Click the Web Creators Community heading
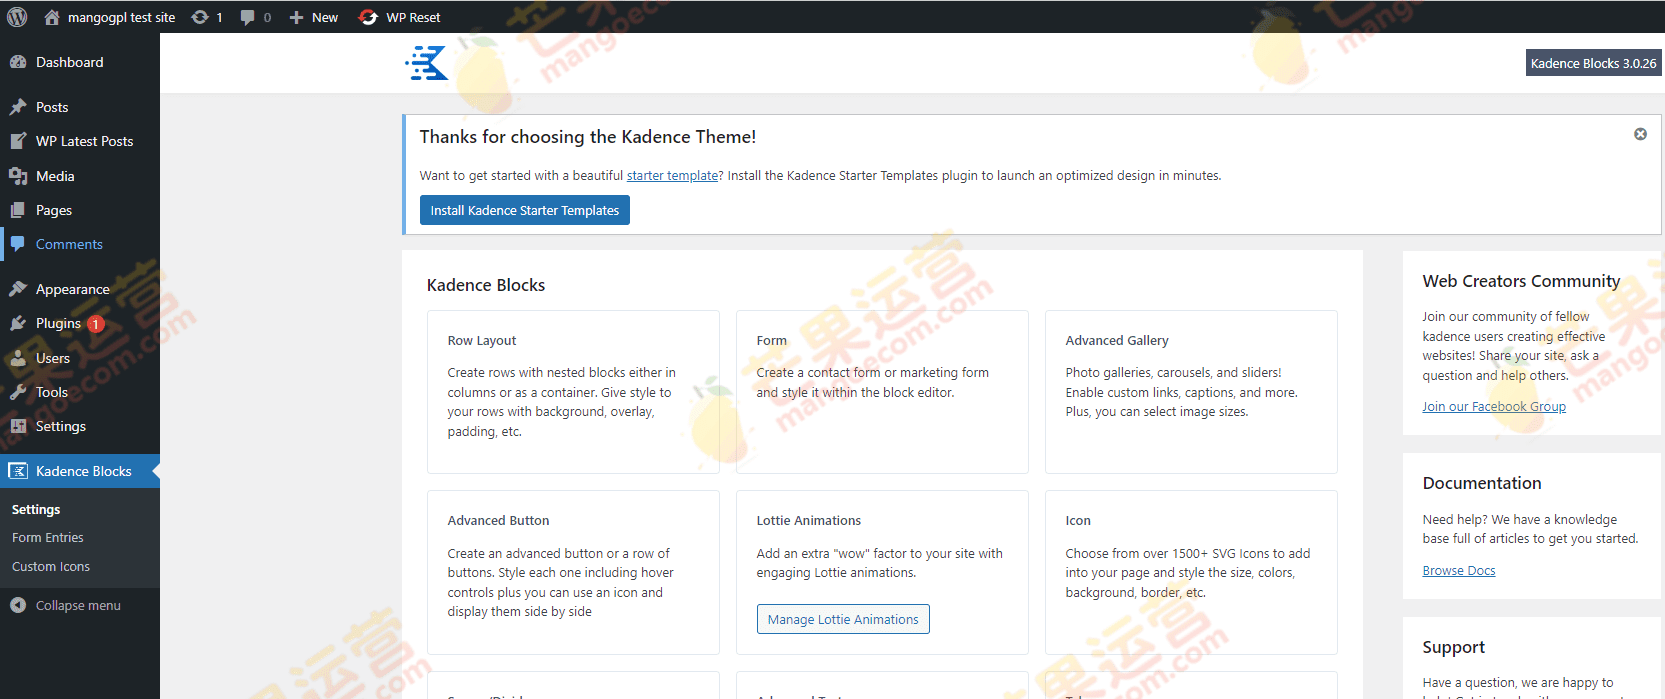Viewport: 1665px width, 699px height. click(1521, 281)
